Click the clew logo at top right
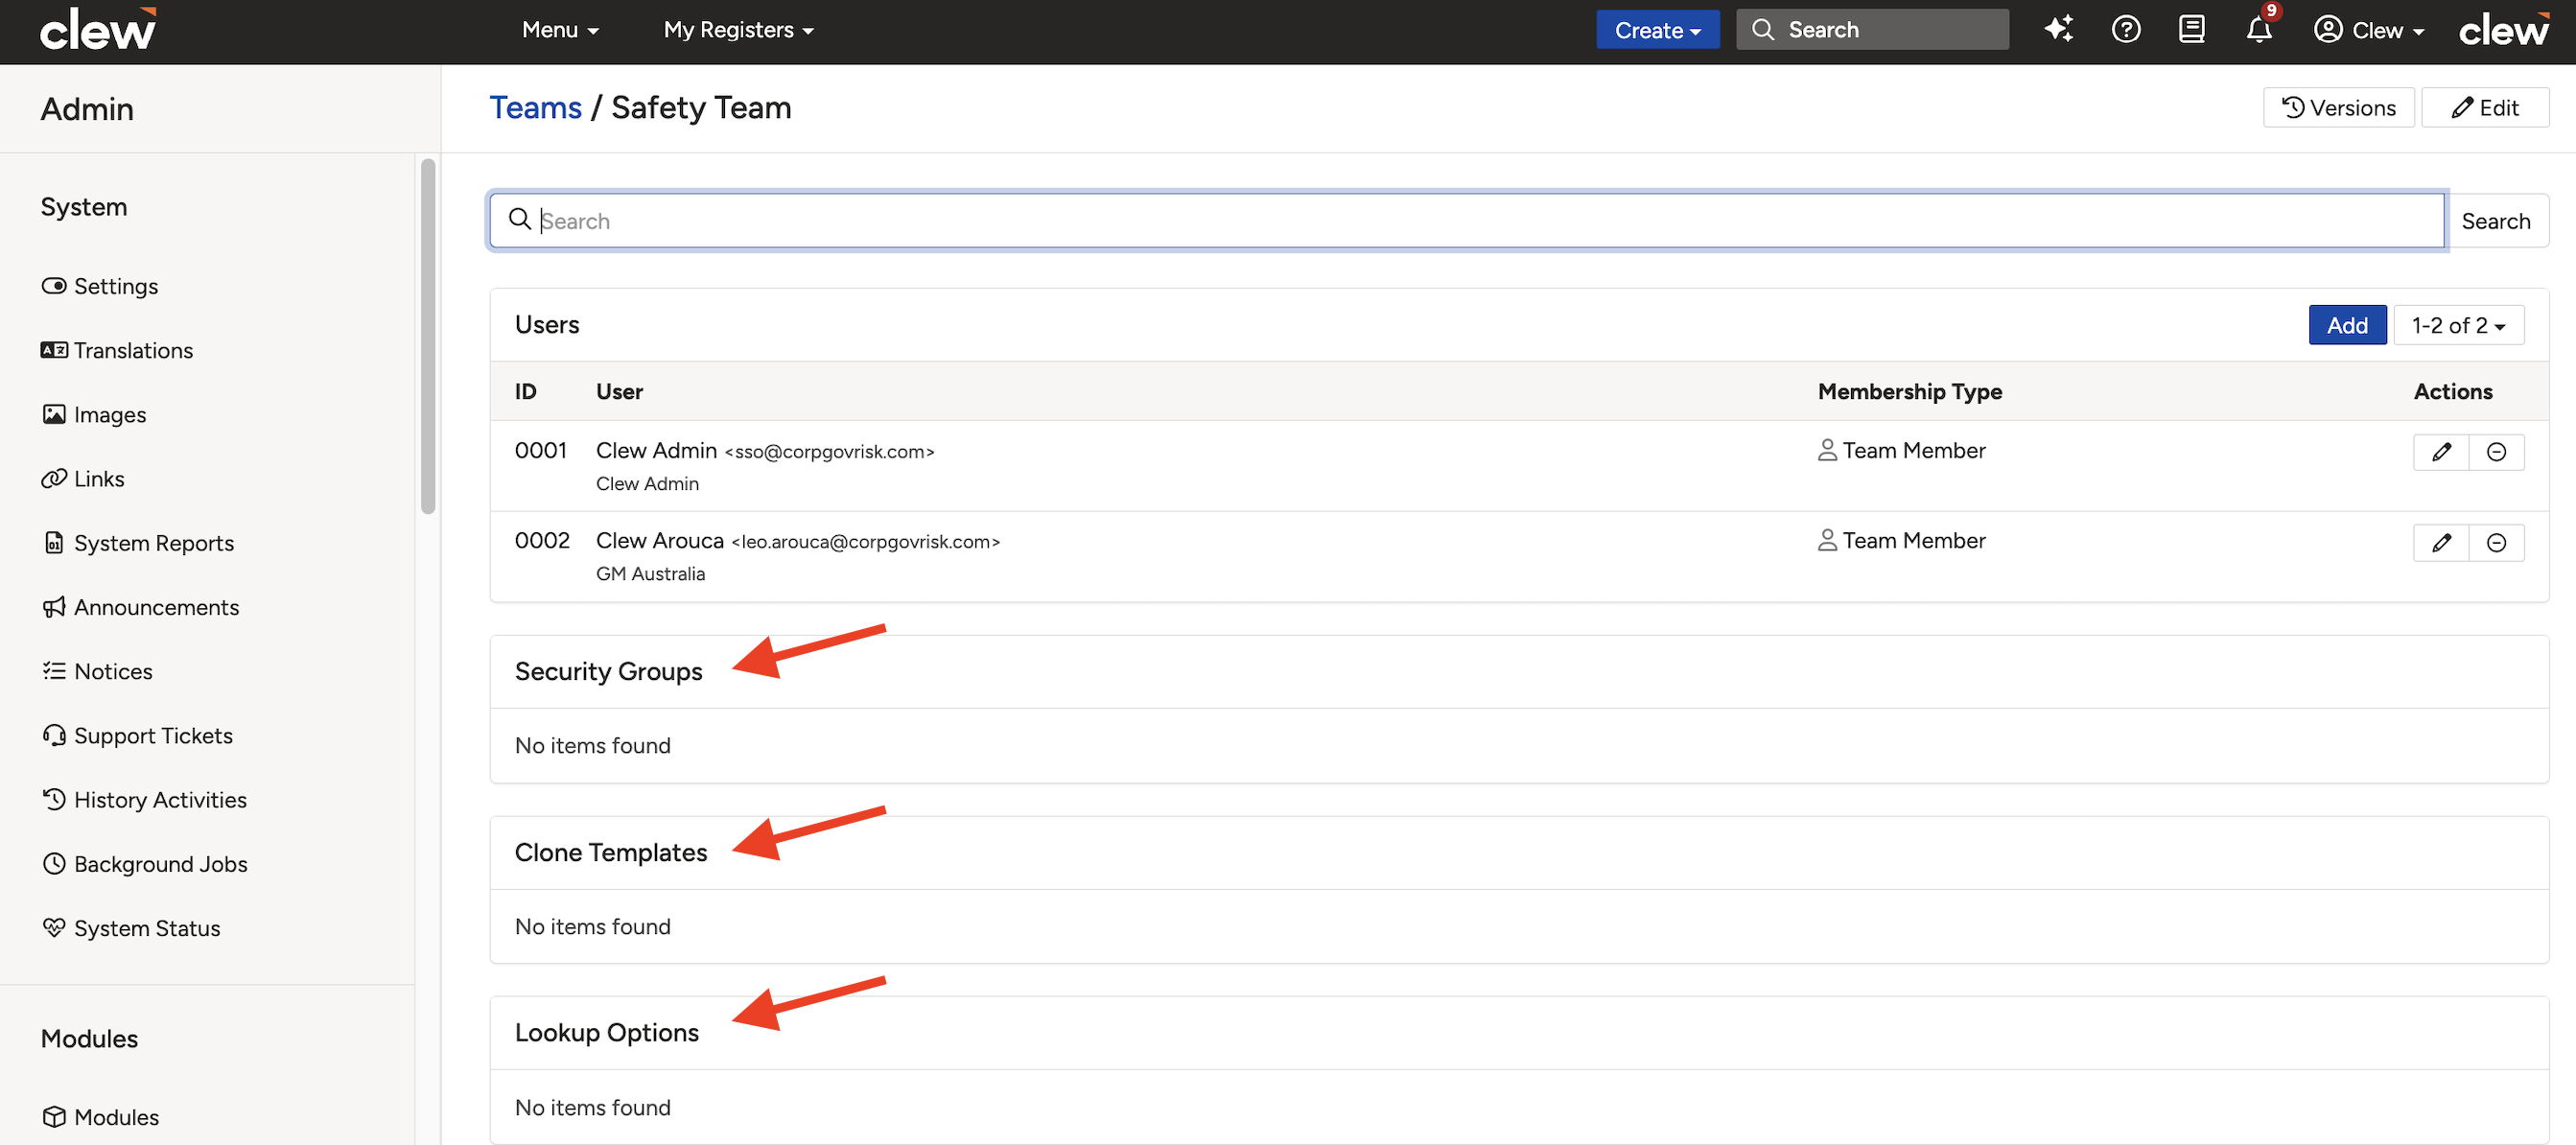Viewport: 2576px width, 1145px height. (x=2503, y=29)
